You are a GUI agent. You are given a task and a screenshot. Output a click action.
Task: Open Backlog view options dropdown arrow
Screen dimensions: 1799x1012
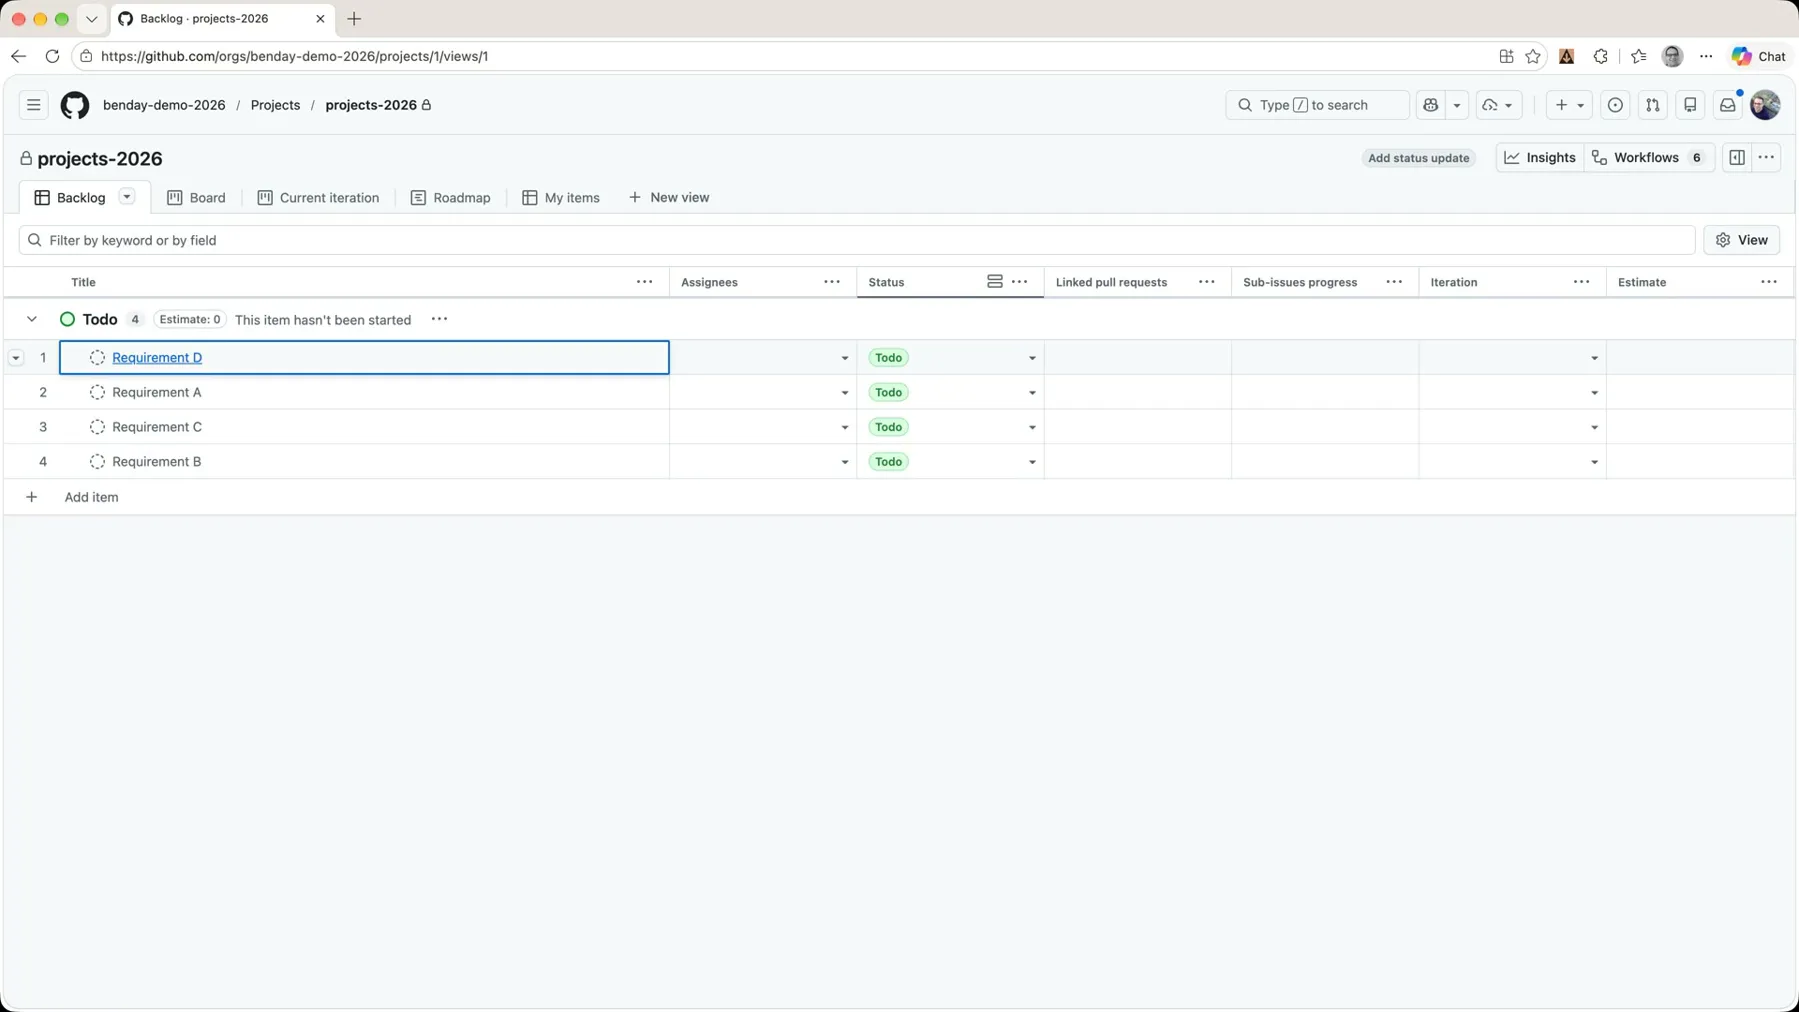point(127,197)
